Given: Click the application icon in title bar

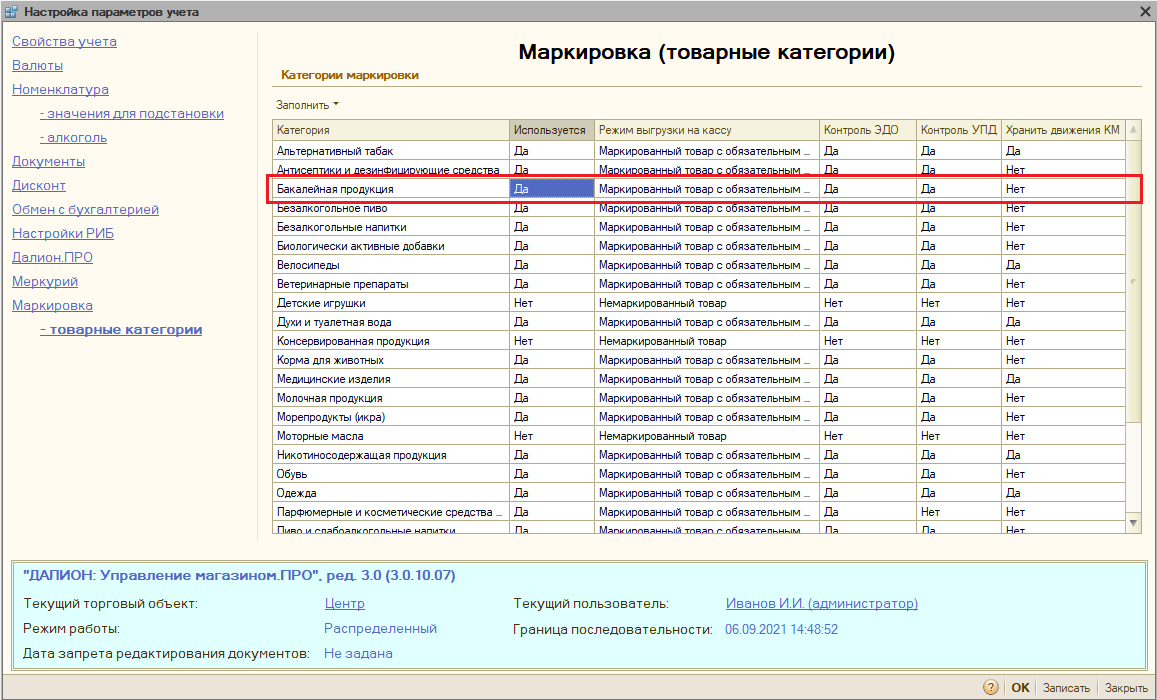Looking at the screenshot, I should [x=11, y=12].
